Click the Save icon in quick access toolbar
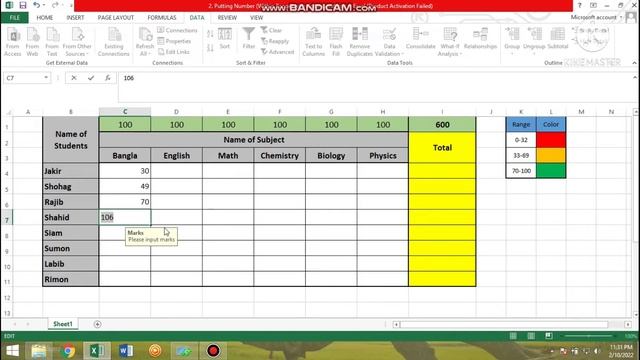The image size is (640, 360). [23, 5]
